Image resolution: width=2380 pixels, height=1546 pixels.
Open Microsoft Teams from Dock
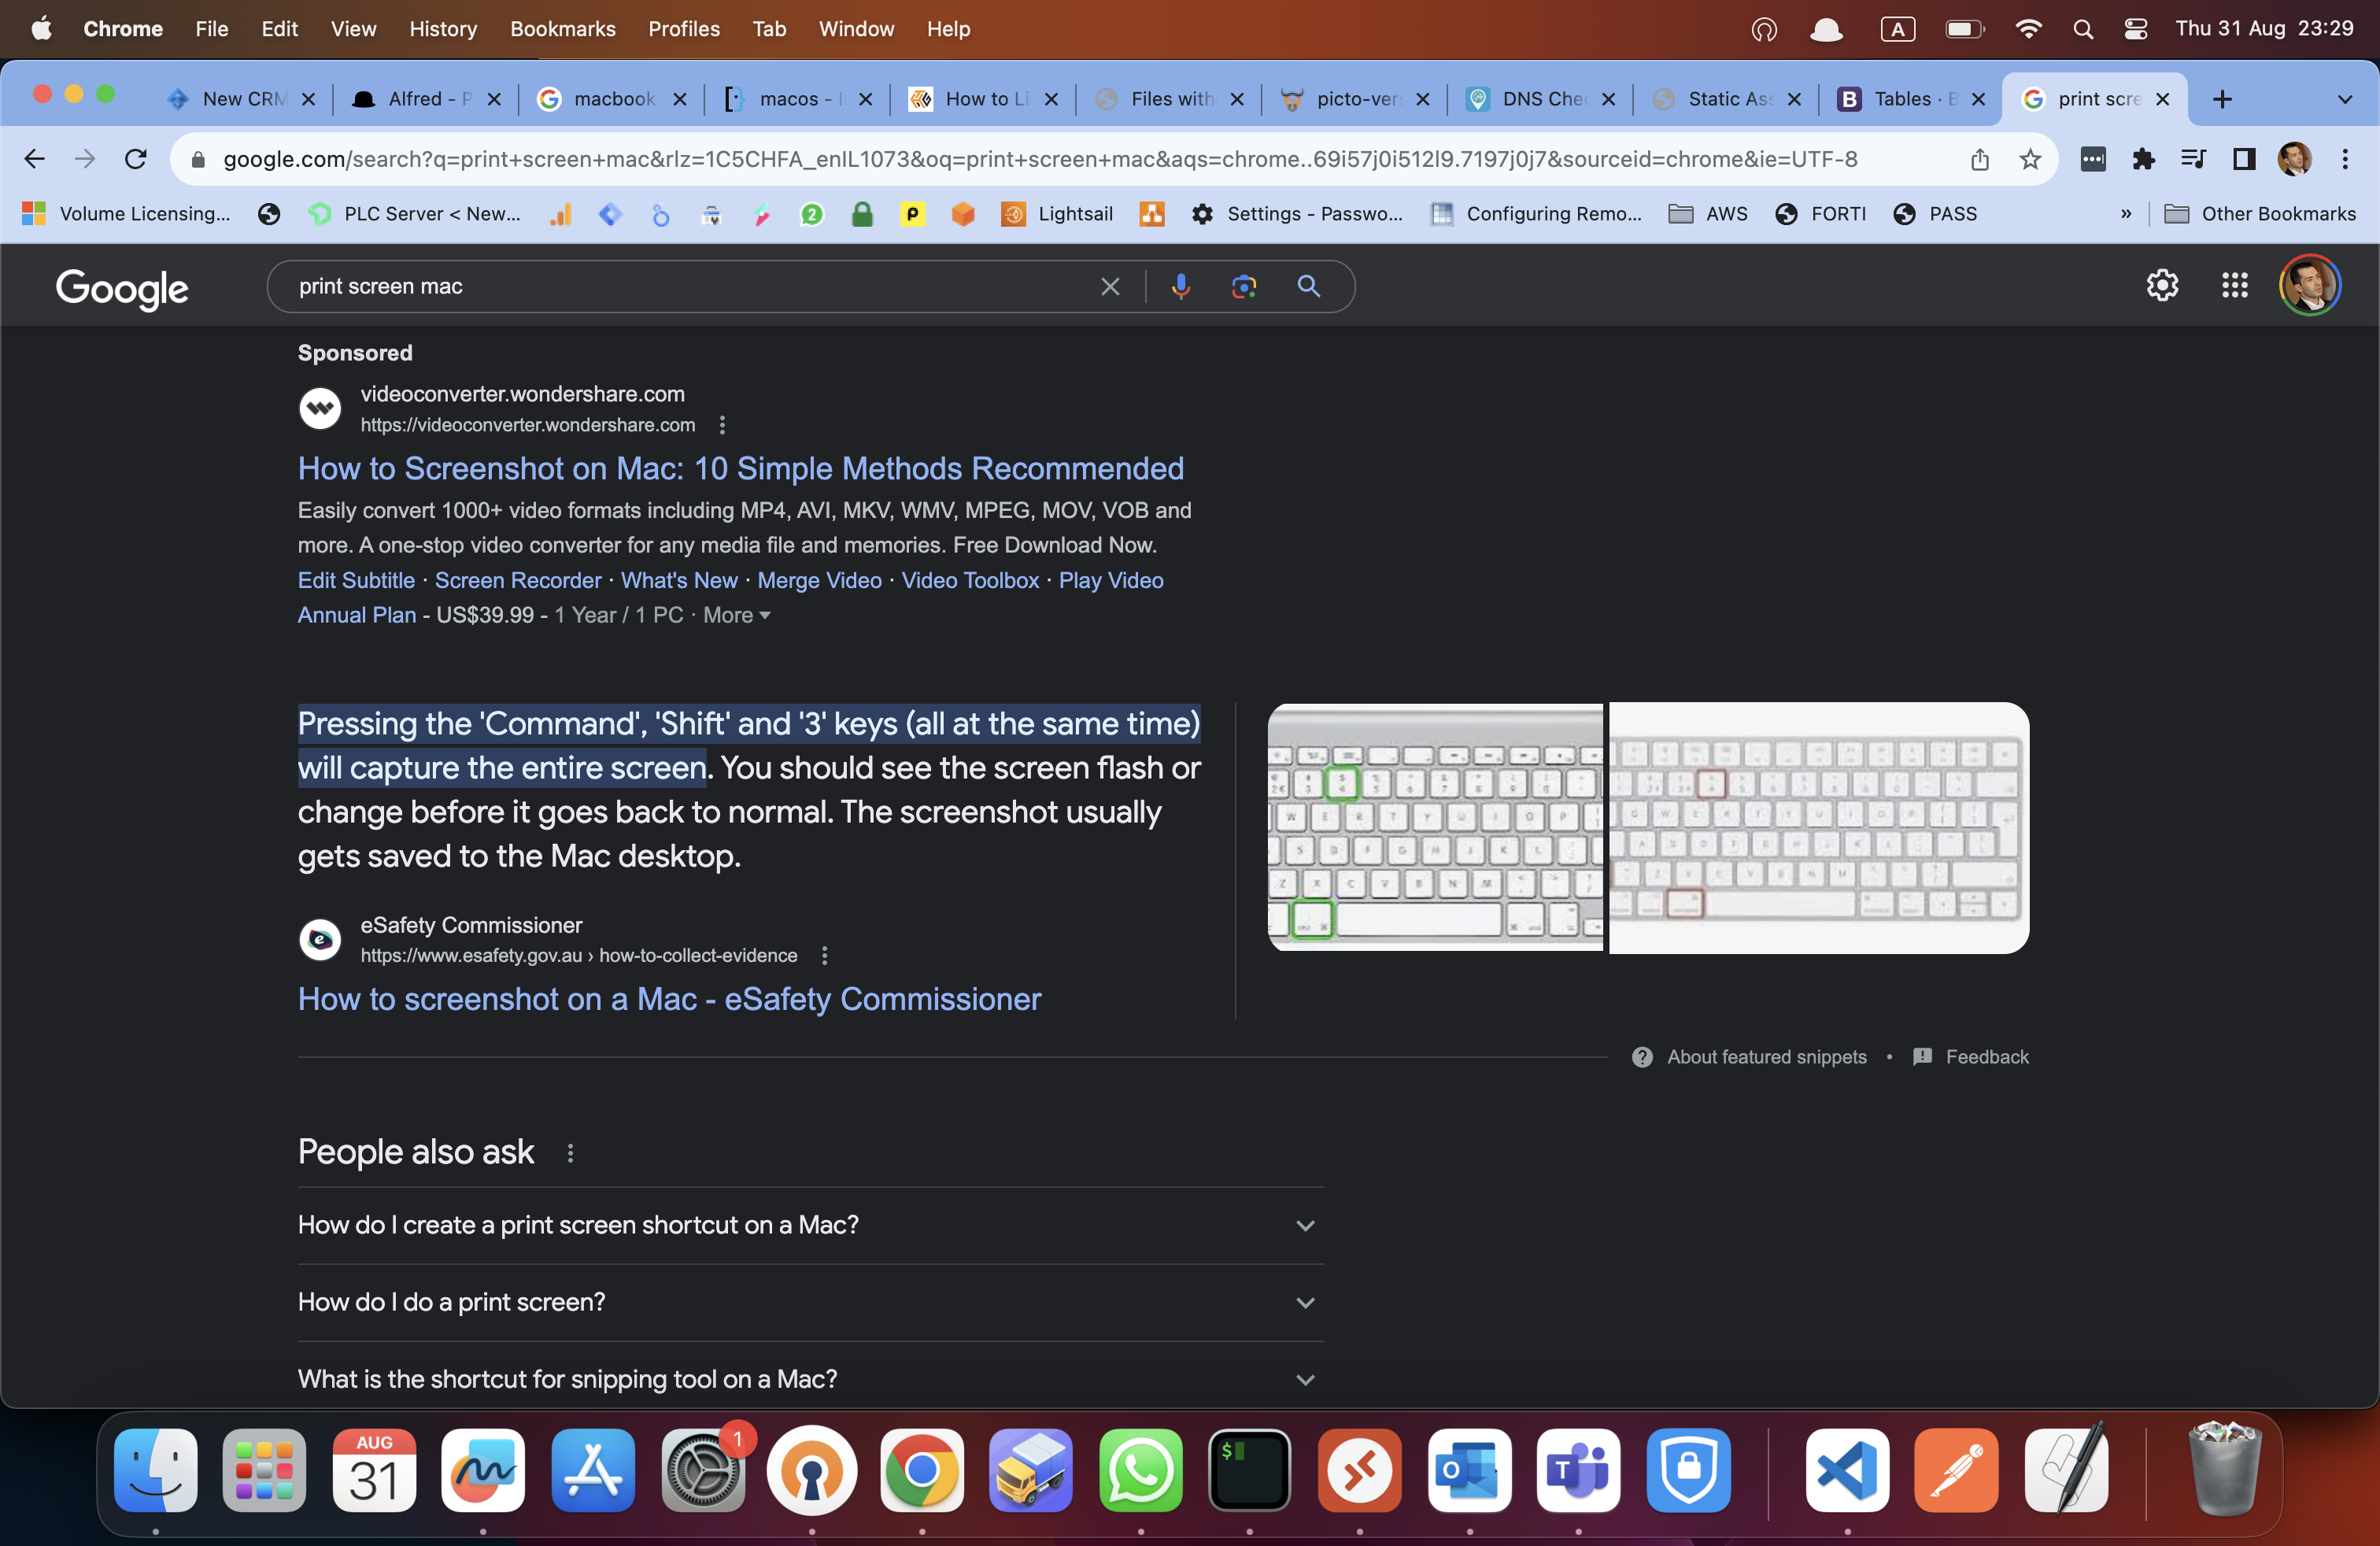(1578, 1470)
